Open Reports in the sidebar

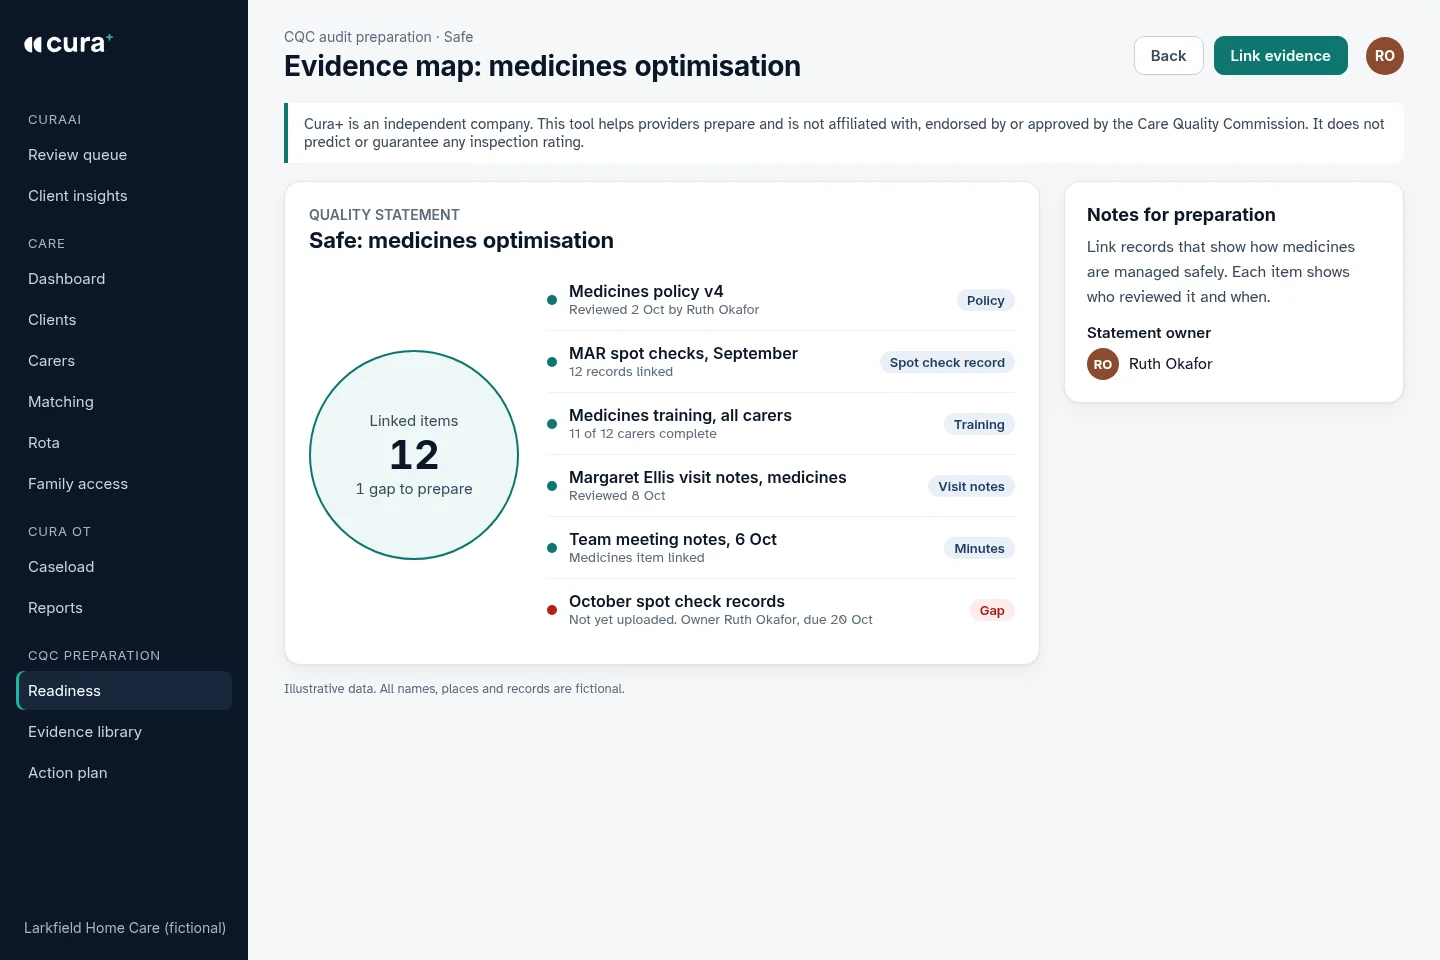(x=124, y=608)
